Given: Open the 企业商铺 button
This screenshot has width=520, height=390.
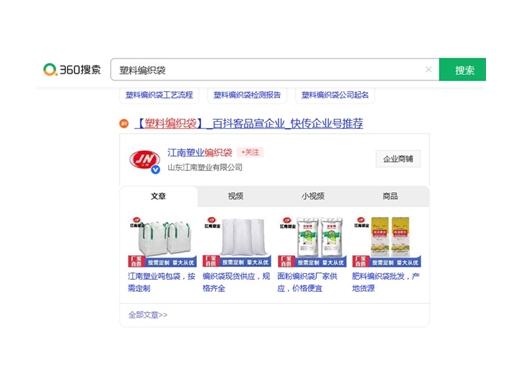Looking at the screenshot, I should tap(398, 159).
